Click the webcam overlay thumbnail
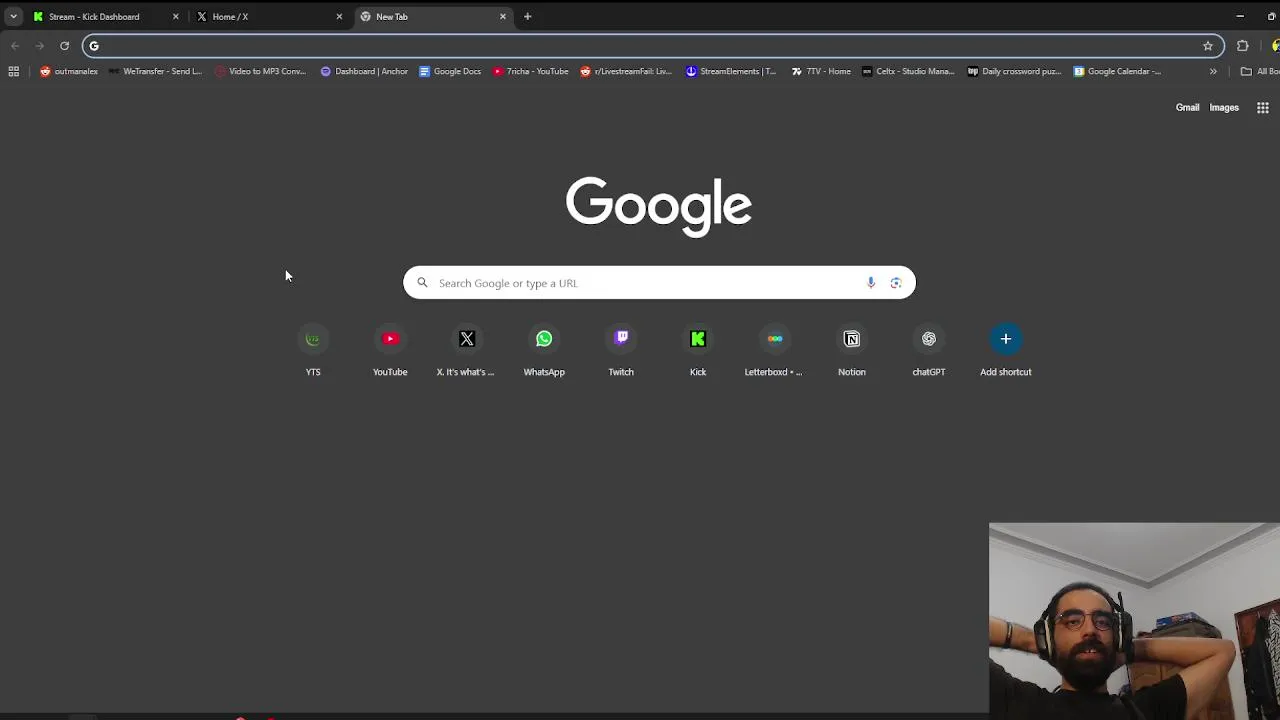This screenshot has width=1280, height=720. point(1134,621)
